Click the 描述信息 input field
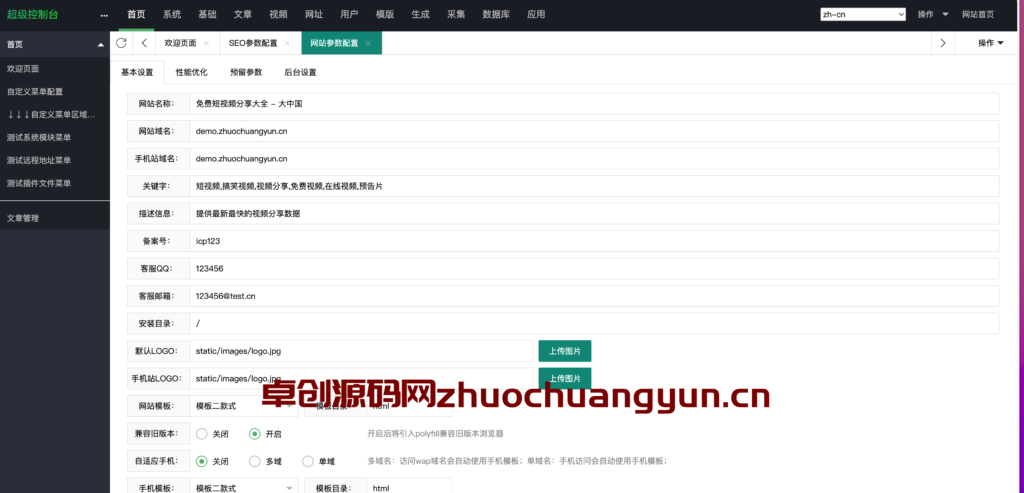The height and width of the screenshot is (493, 1024). point(594,214)
